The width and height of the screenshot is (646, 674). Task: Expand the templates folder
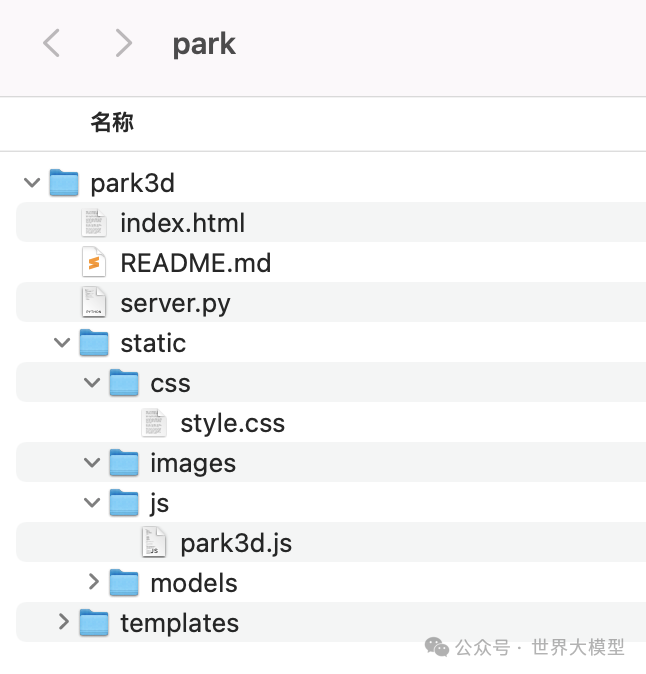(64, 622)
